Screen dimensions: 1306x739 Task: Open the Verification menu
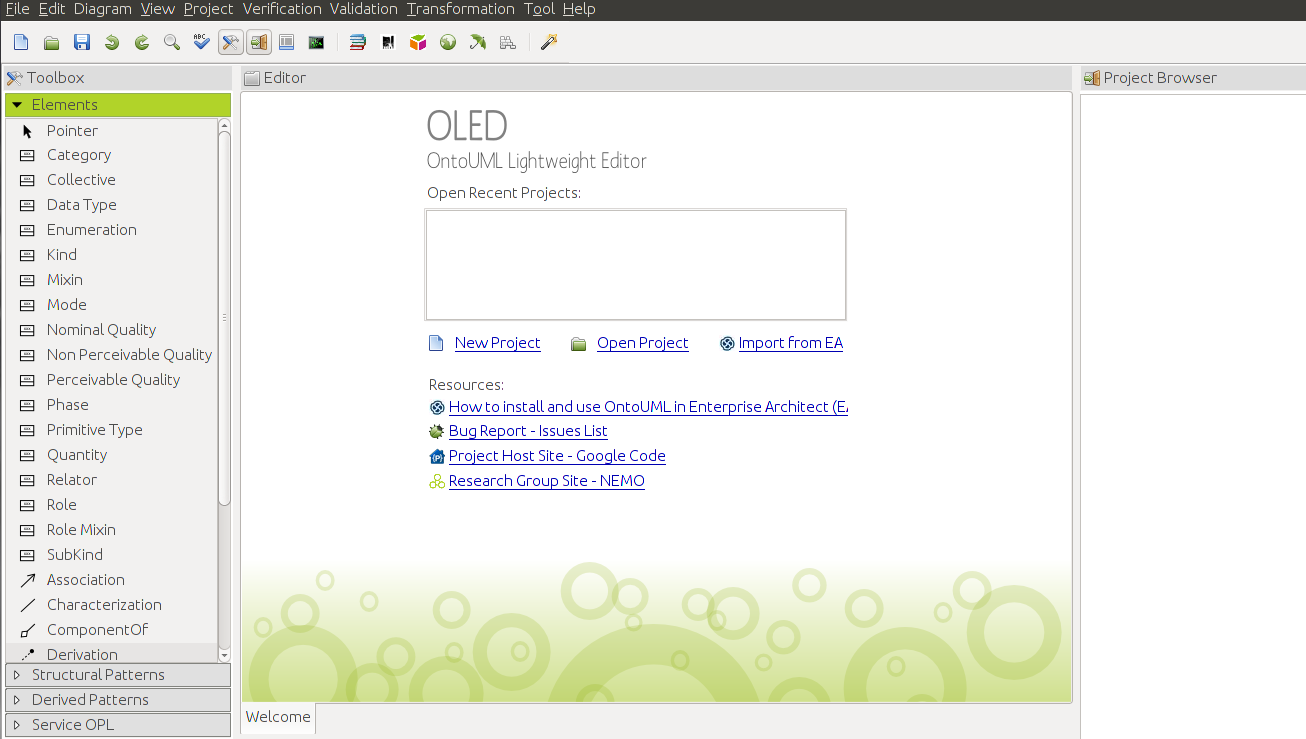coord(282,9)
